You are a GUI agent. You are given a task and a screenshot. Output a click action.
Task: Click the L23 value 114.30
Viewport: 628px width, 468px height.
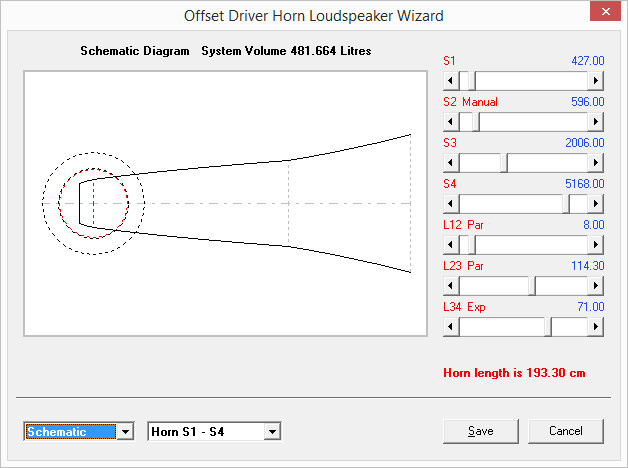588,266
